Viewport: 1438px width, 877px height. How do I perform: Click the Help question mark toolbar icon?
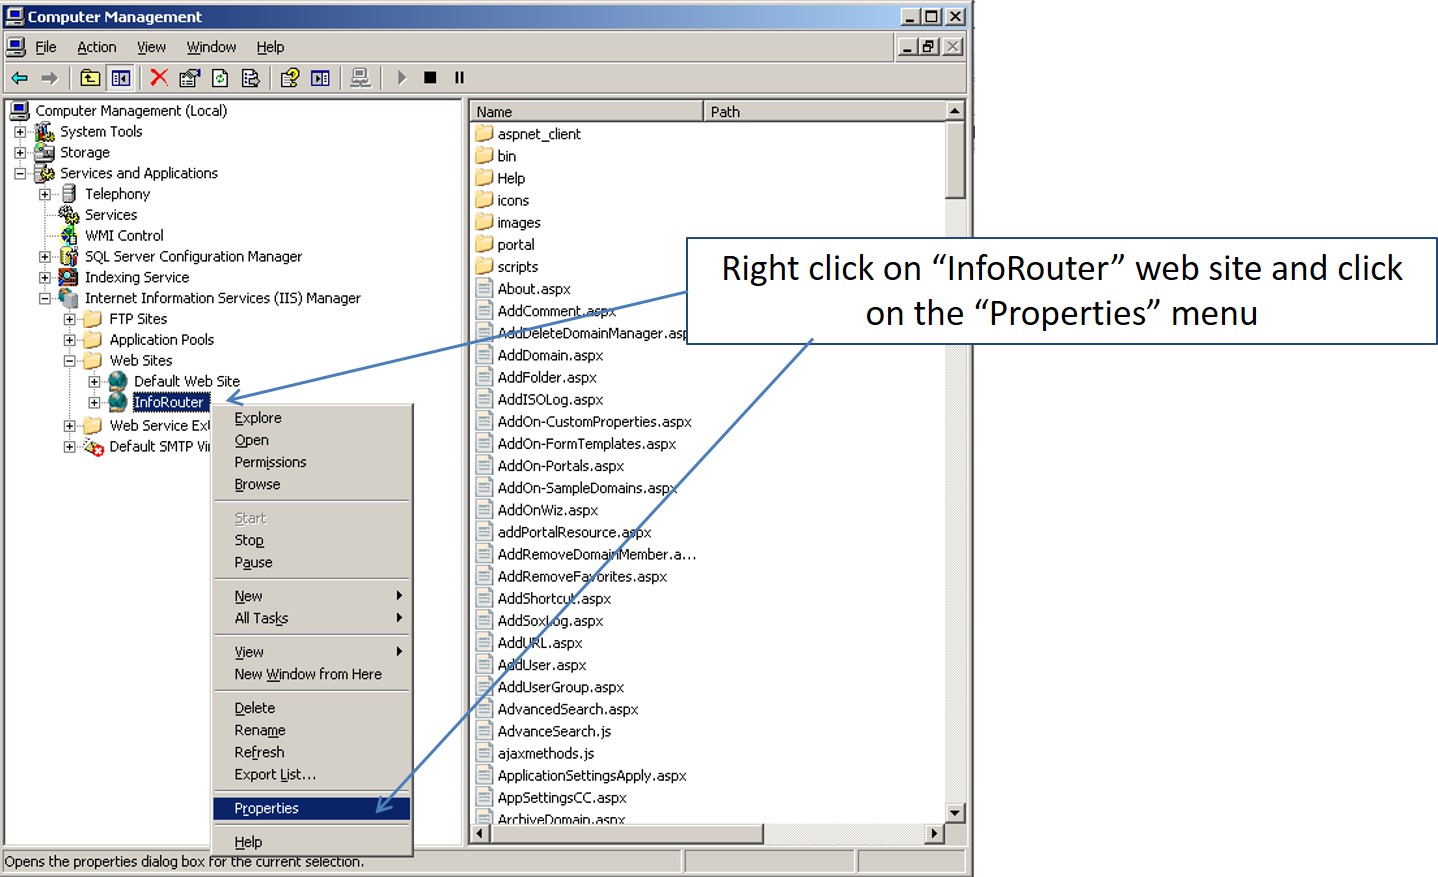tap(289, 78)
